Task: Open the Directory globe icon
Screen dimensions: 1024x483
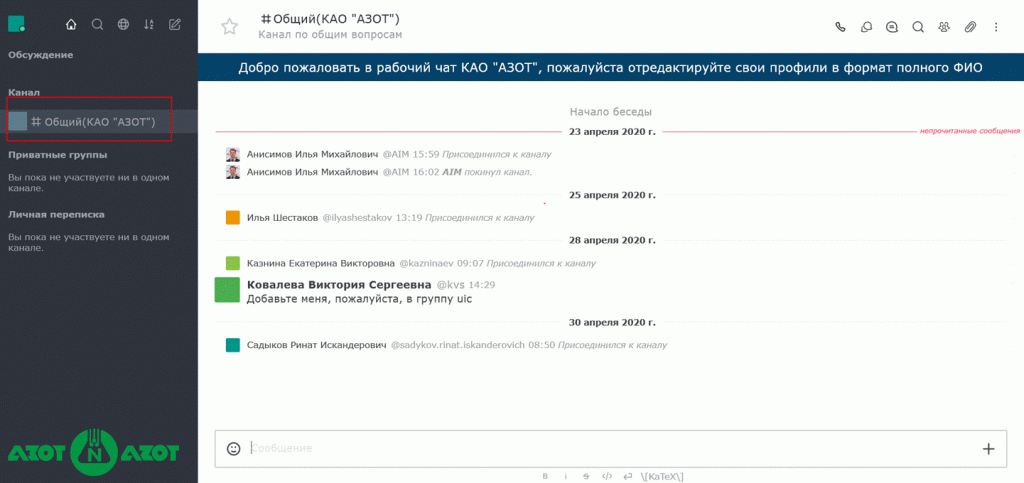Action: 123,25
